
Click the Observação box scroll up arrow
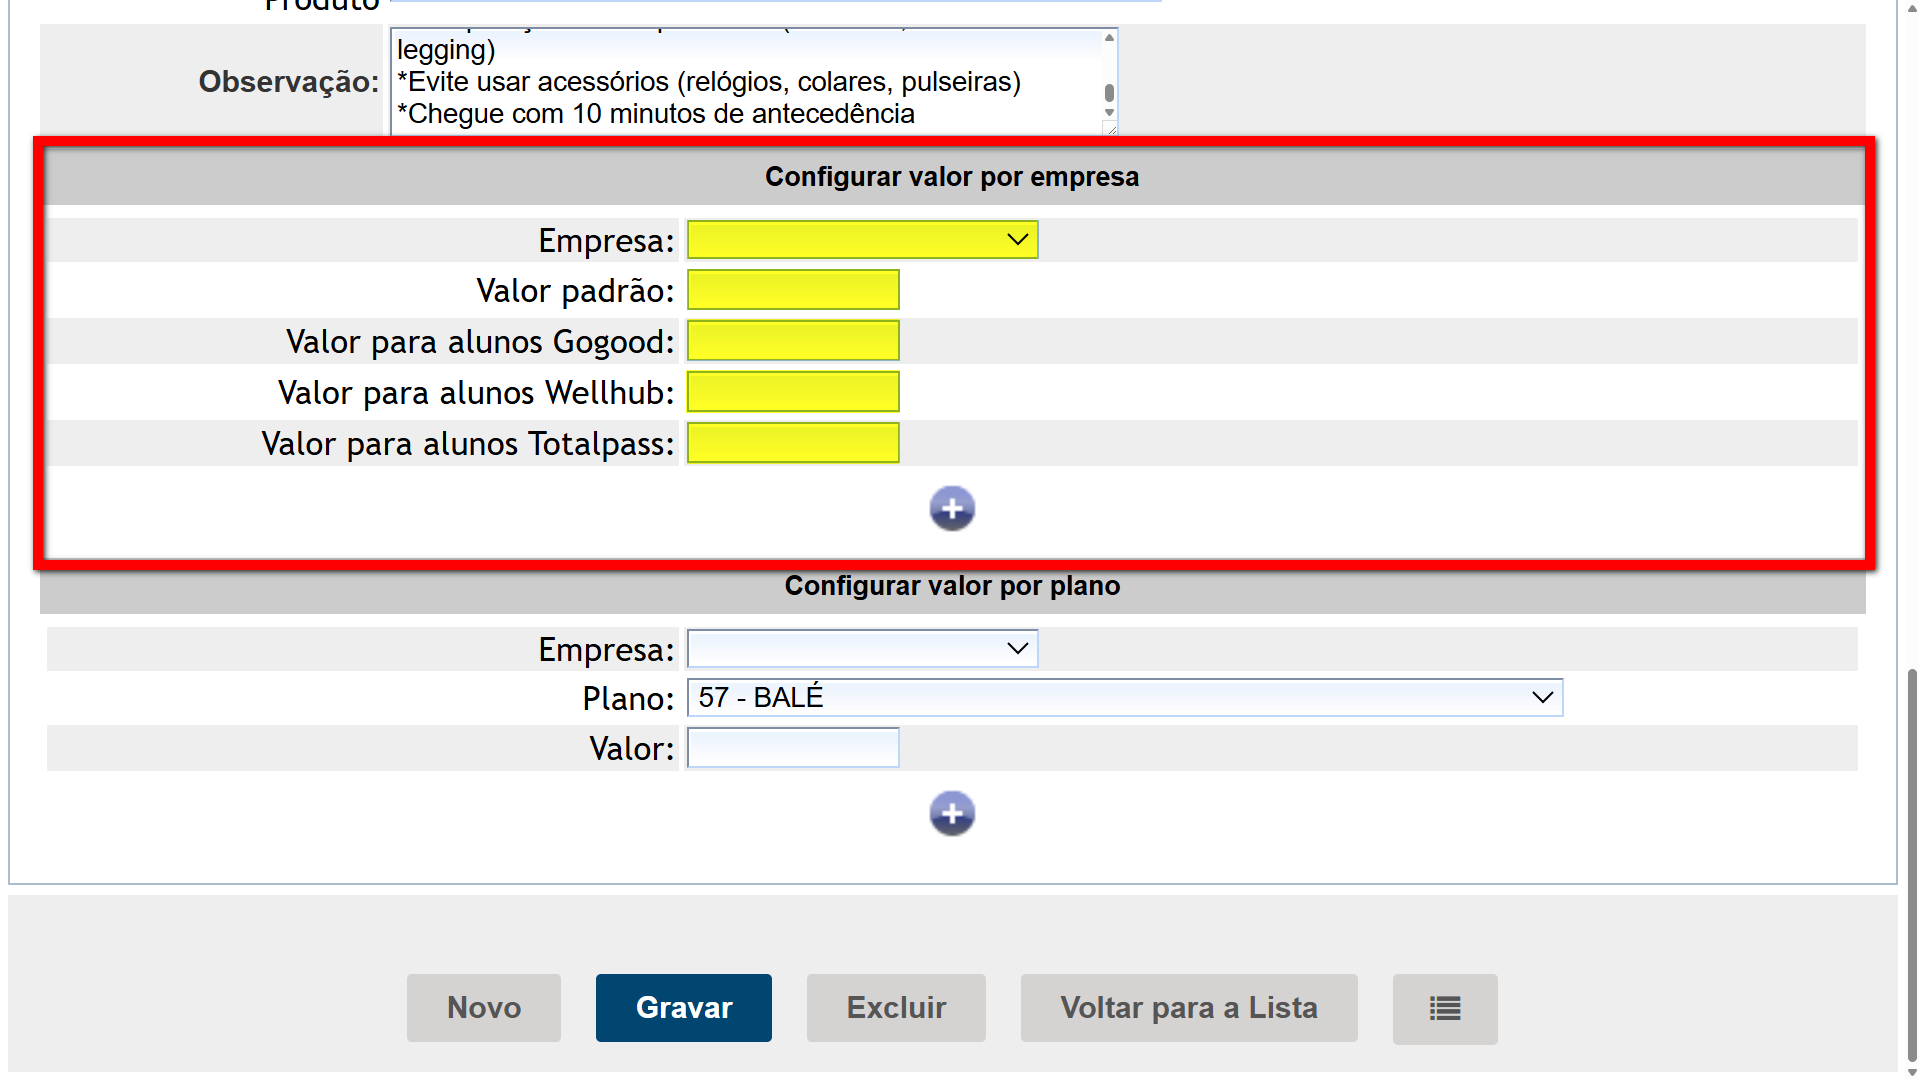click(1109, 38)
